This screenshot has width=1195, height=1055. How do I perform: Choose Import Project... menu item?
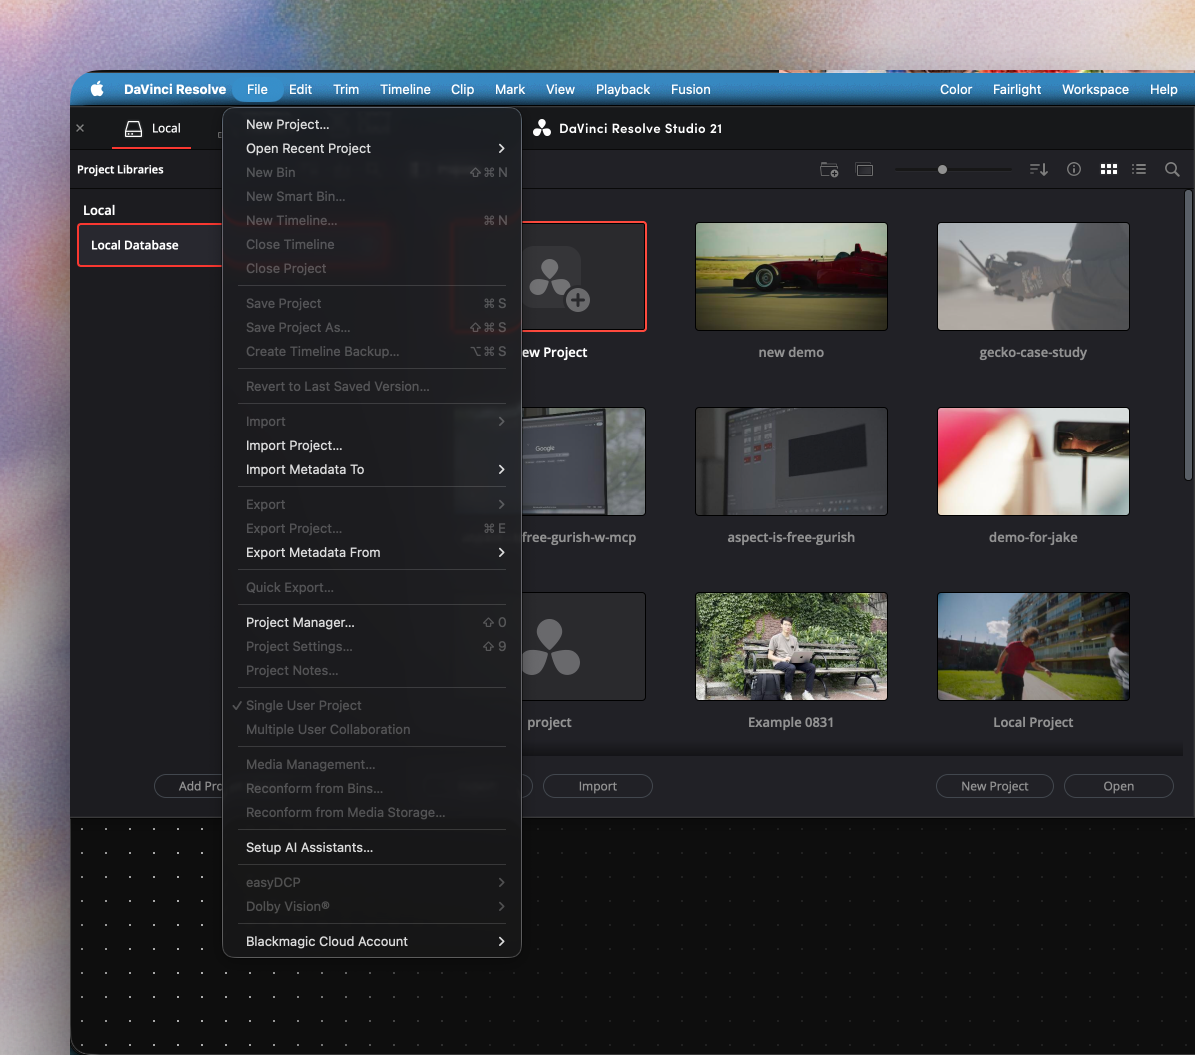(x=372, y=445)
